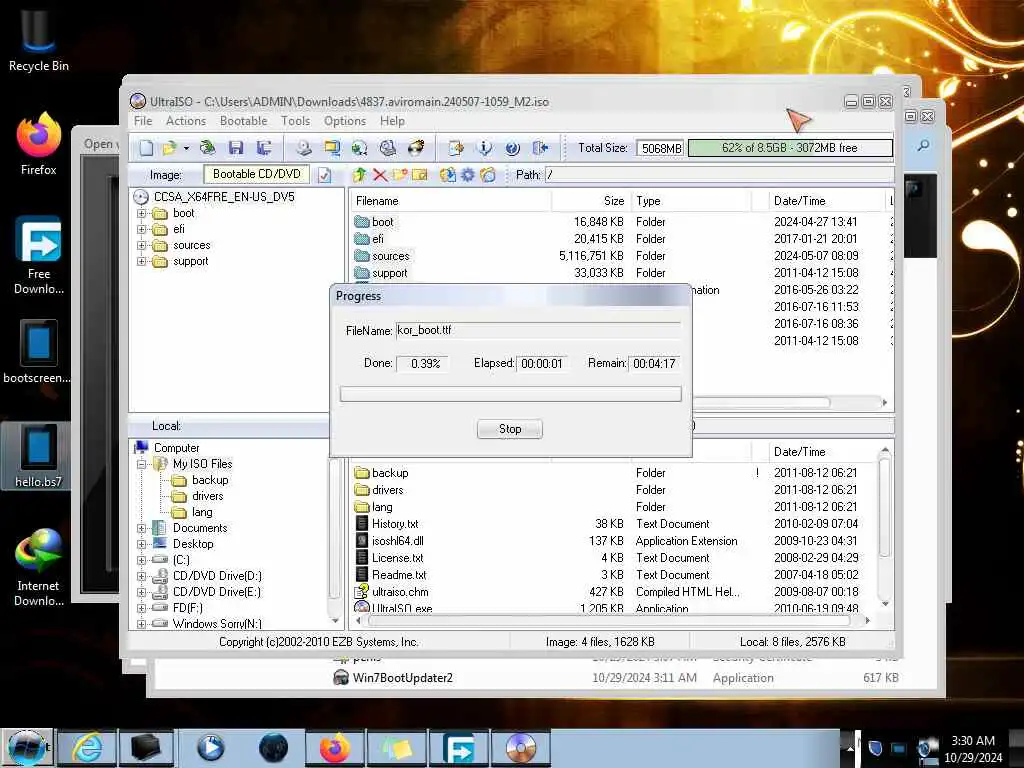Expand the sources folder in image tree

142,246
